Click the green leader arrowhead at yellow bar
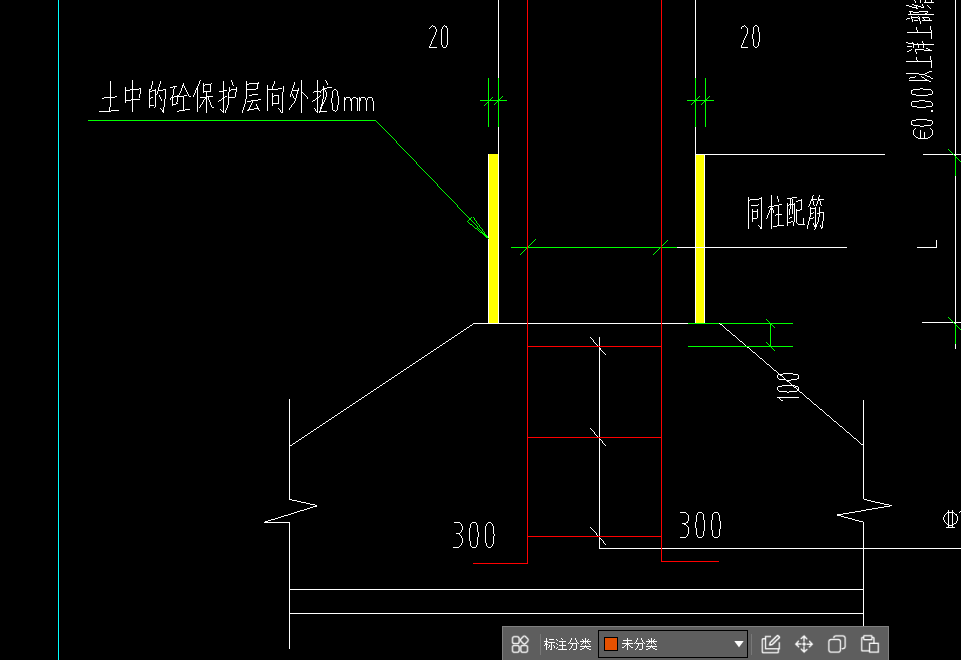 pyautogui.click(x=478, y=227)
